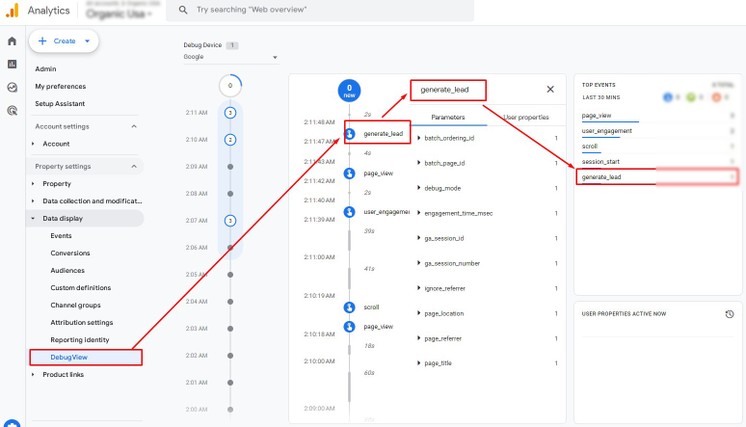746x427 pixels.
Task: Click the scroll event icon in timeline
Action: point(350,307)
